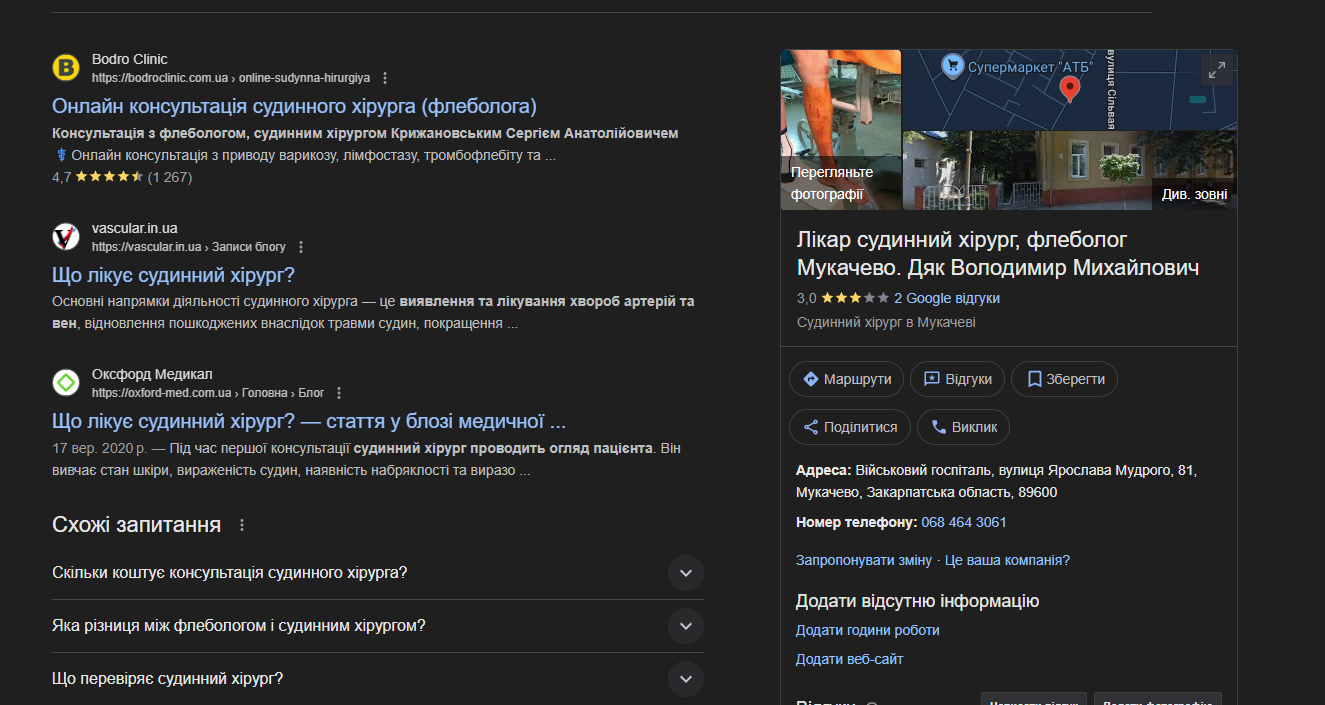Open options menu for vascular.in.ua result

301,247
